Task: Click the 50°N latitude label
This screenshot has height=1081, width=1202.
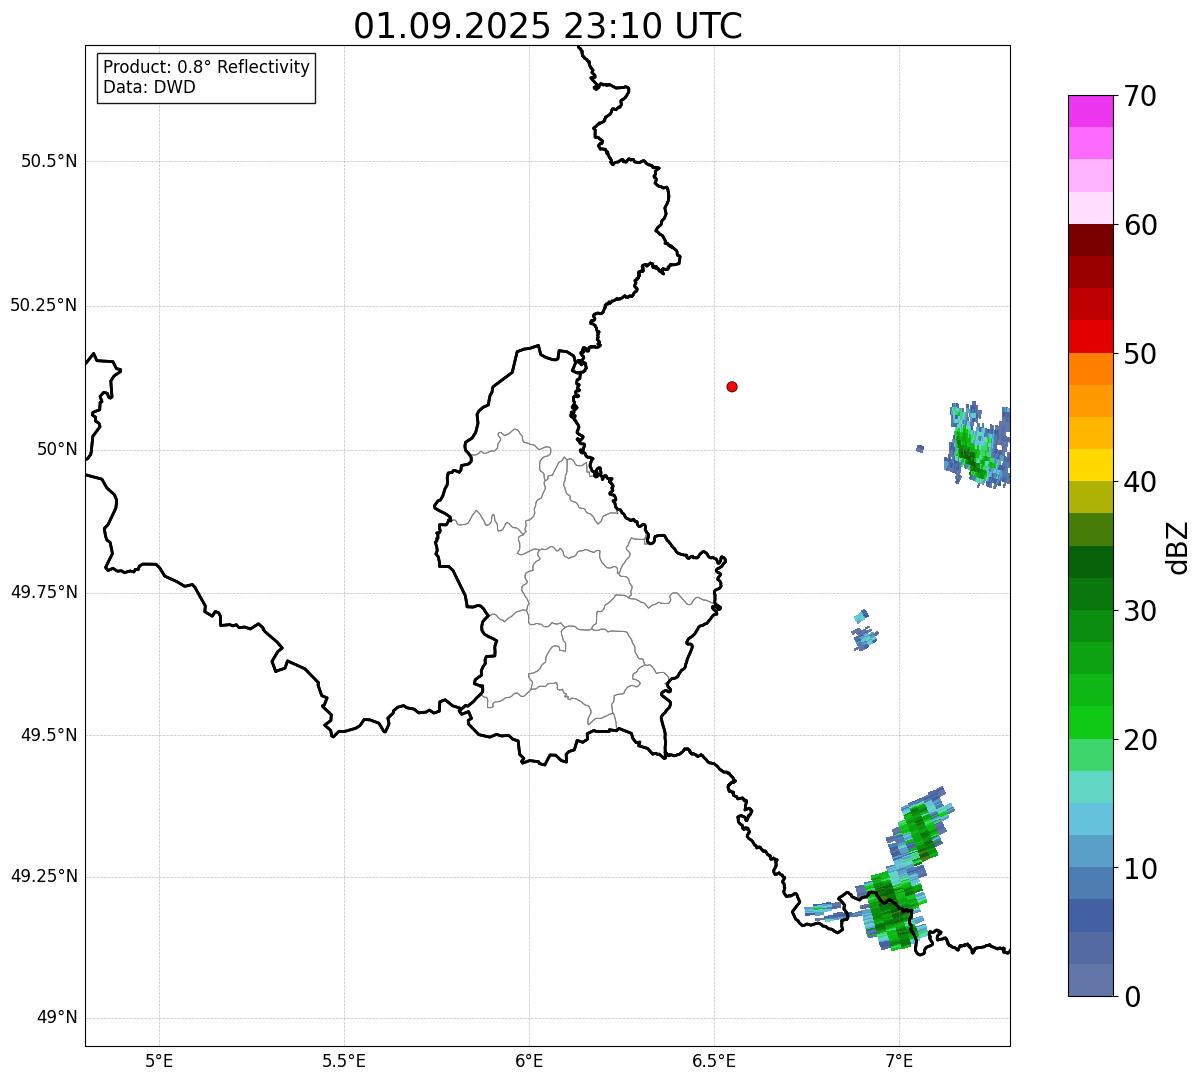Action: [x=57, y=449]
